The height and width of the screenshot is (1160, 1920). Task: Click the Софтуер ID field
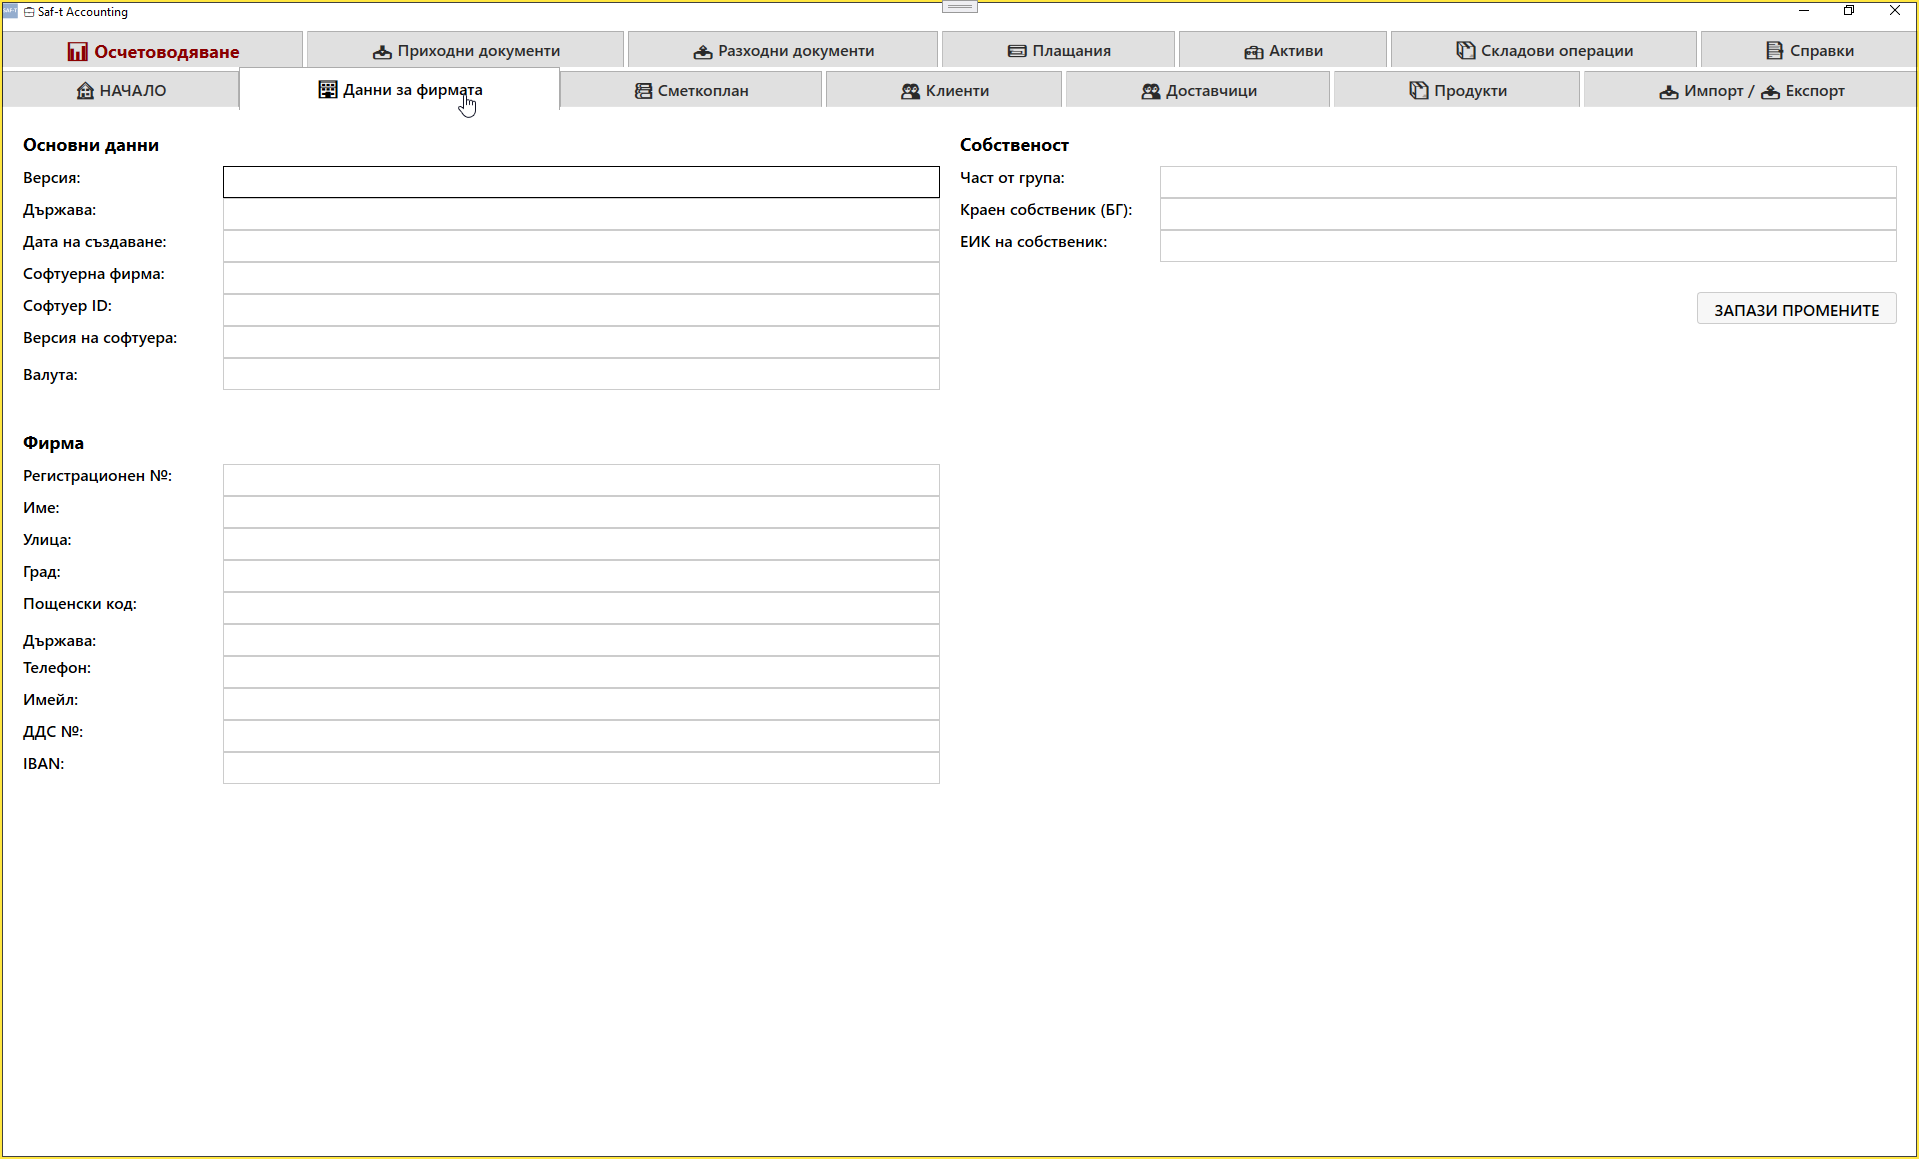(581, 310)
